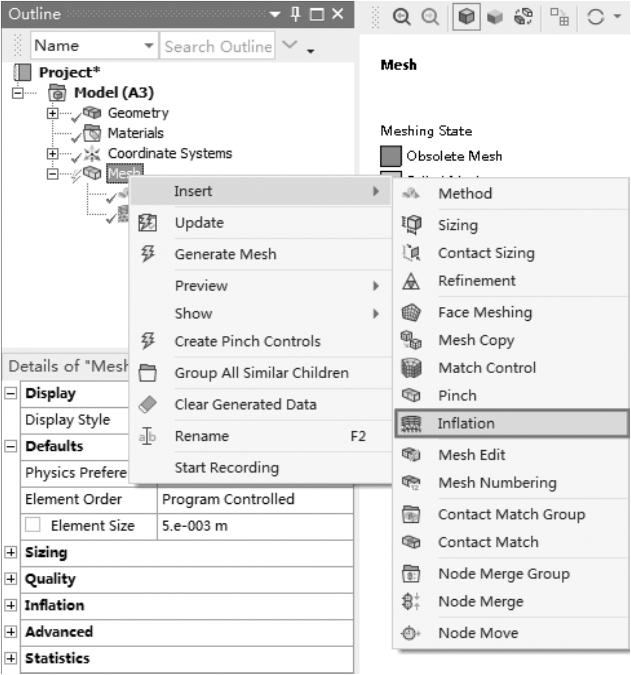Image resolution: width=631 pixels, height=675 pixels.
Task: Click the zoom in magnifier icon
Action: (401, 16)
